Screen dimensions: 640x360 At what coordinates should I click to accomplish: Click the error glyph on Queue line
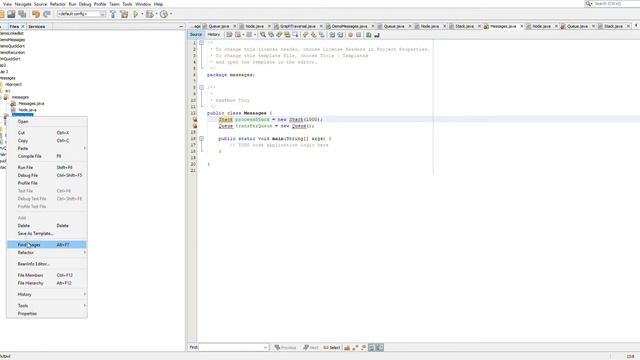[195, 126]
